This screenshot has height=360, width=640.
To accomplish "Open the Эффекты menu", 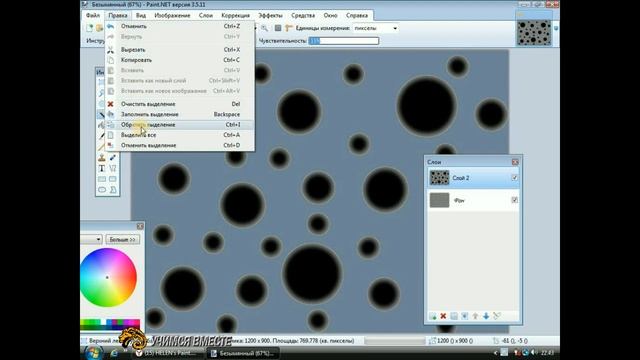I will coord(270,15).
